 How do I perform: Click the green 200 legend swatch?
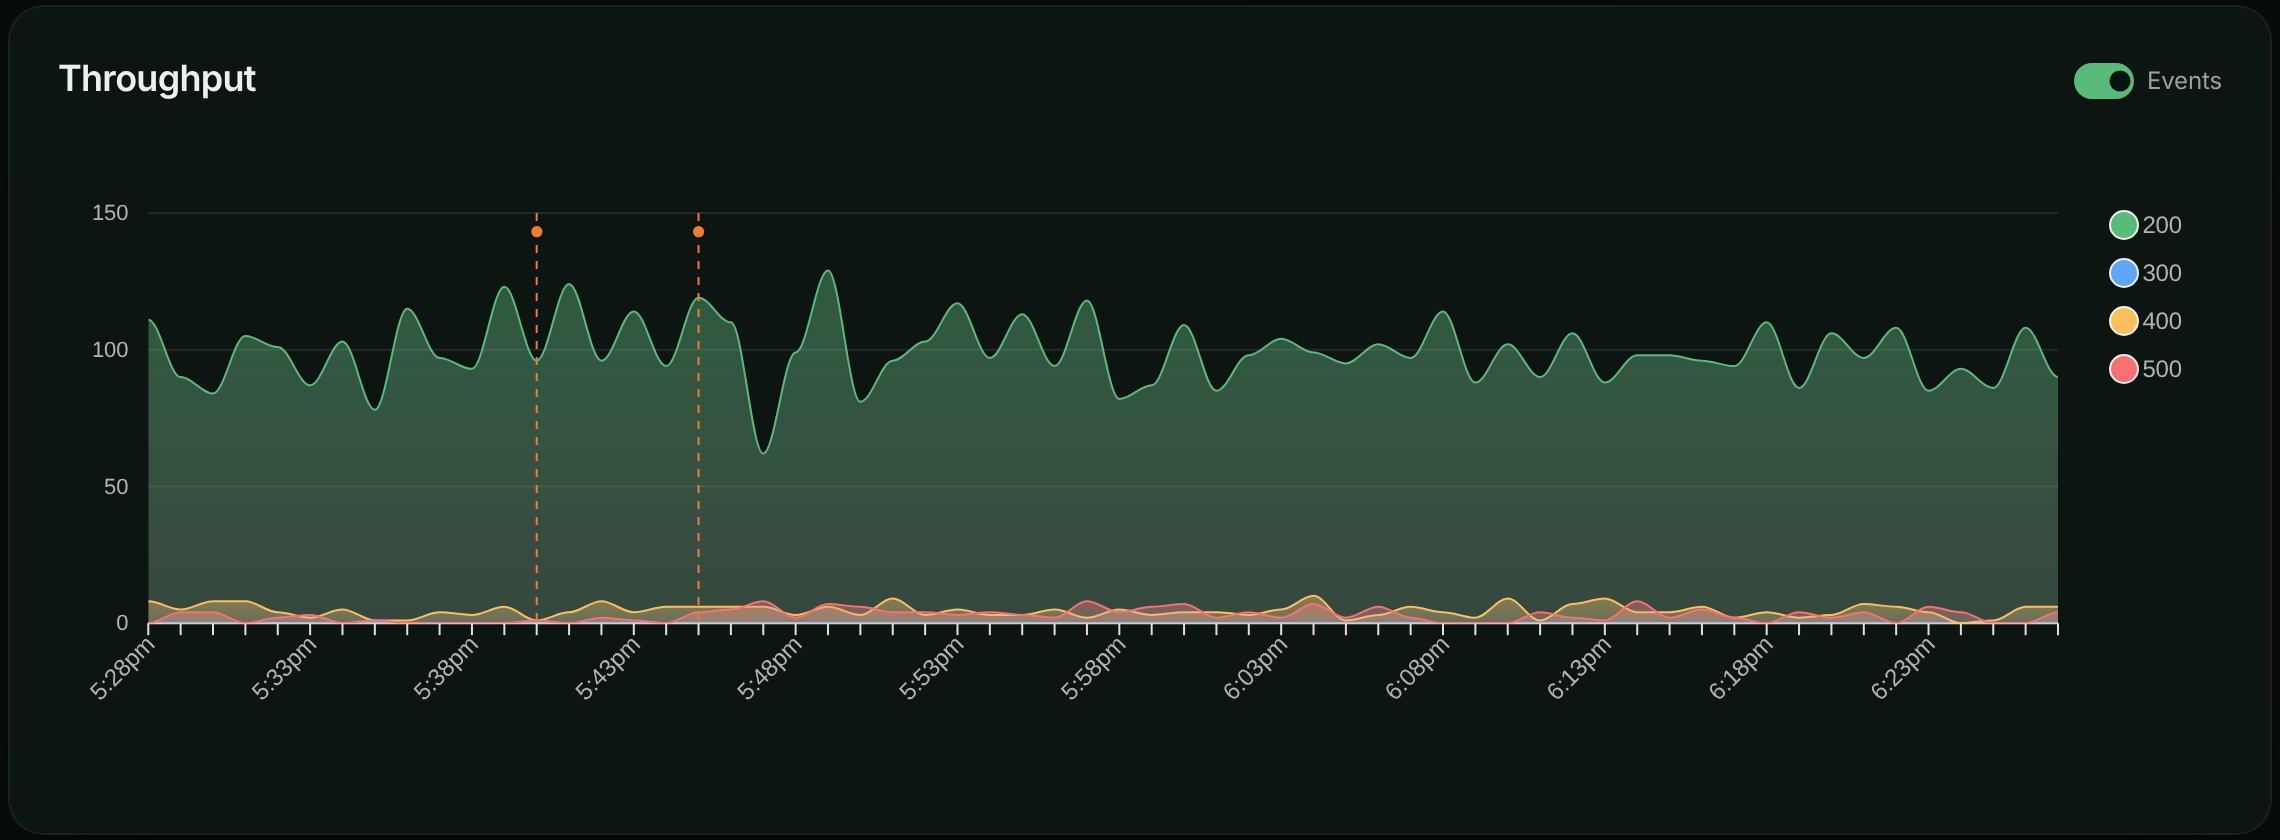click(x=2123, y=225)
